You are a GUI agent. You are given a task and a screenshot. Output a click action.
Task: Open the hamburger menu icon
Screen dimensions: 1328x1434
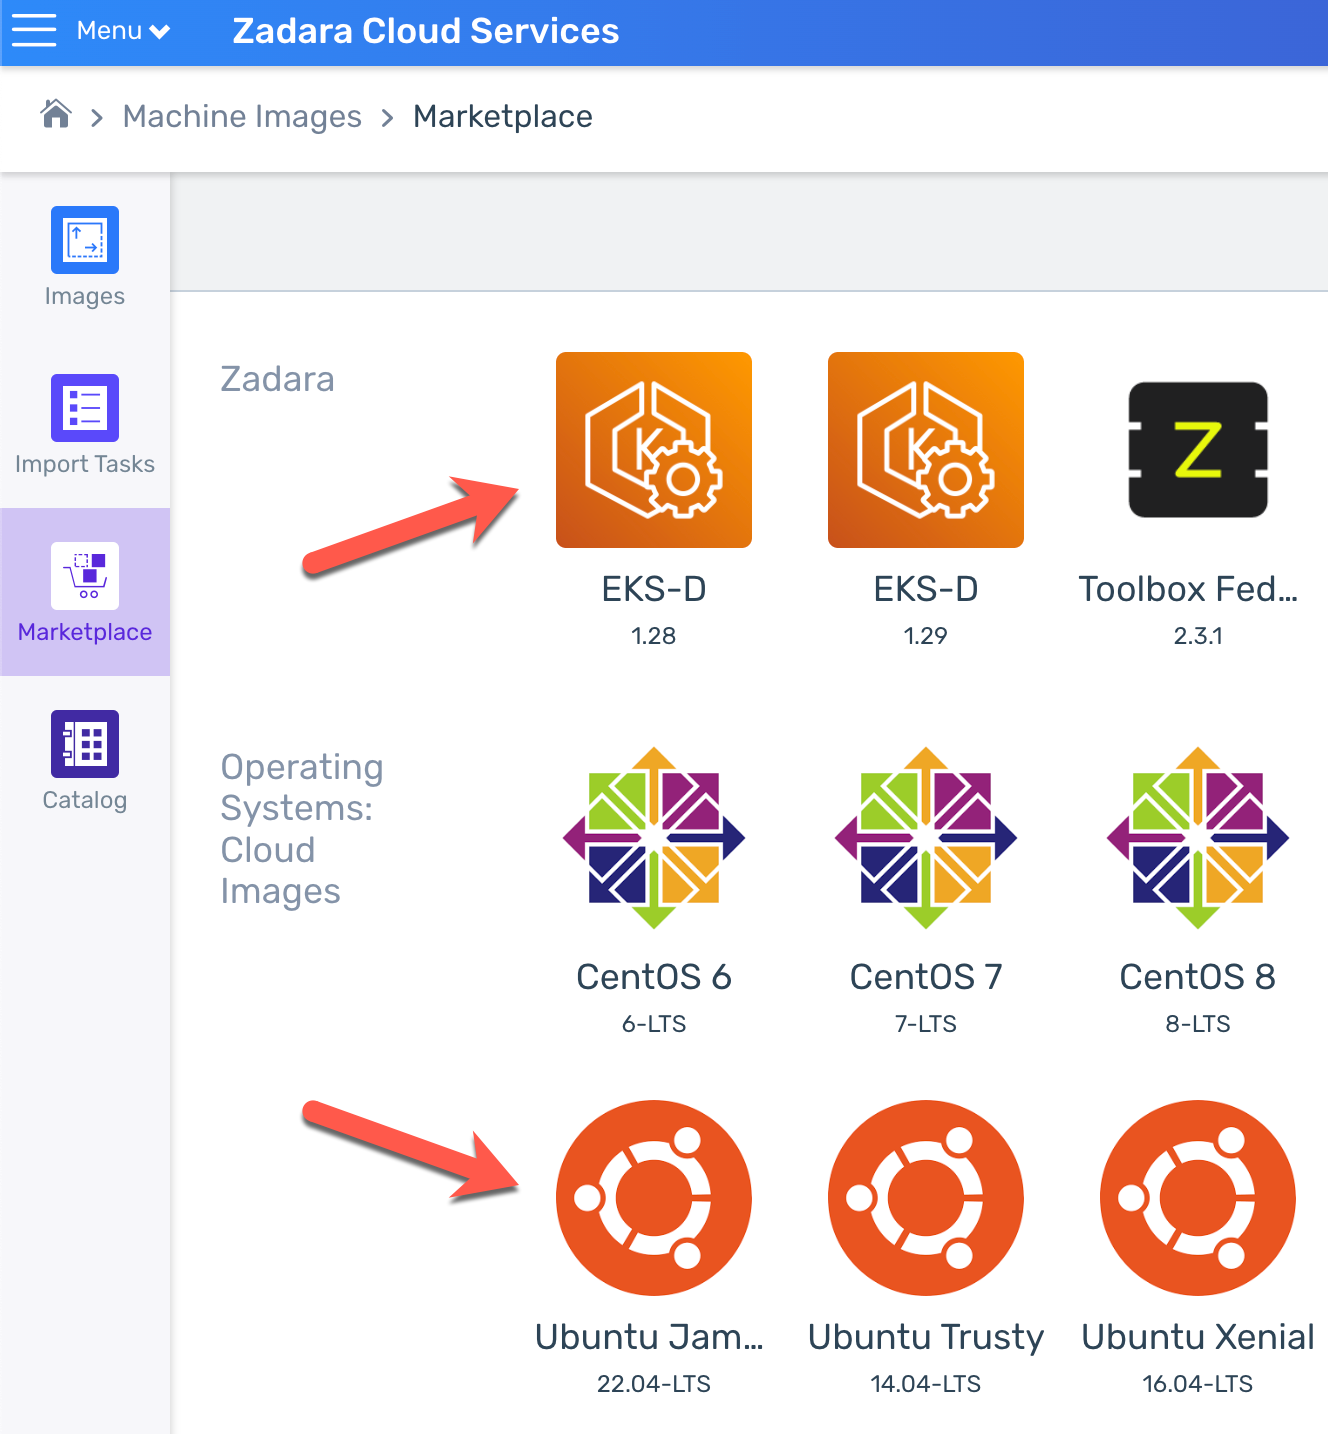[34, 31]
